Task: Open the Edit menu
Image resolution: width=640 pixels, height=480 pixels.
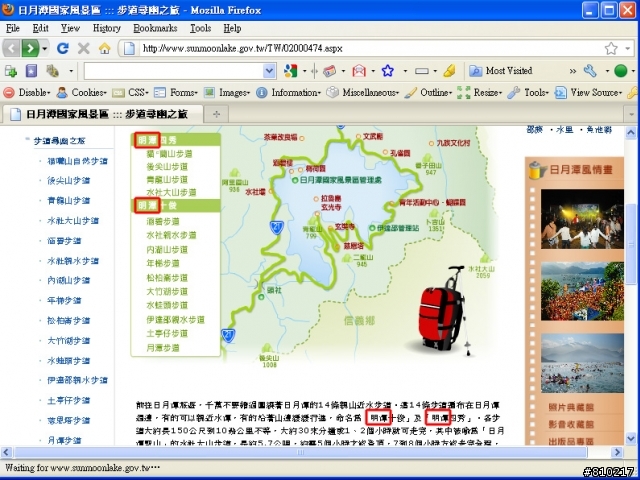Action: (x=40, y=28)
